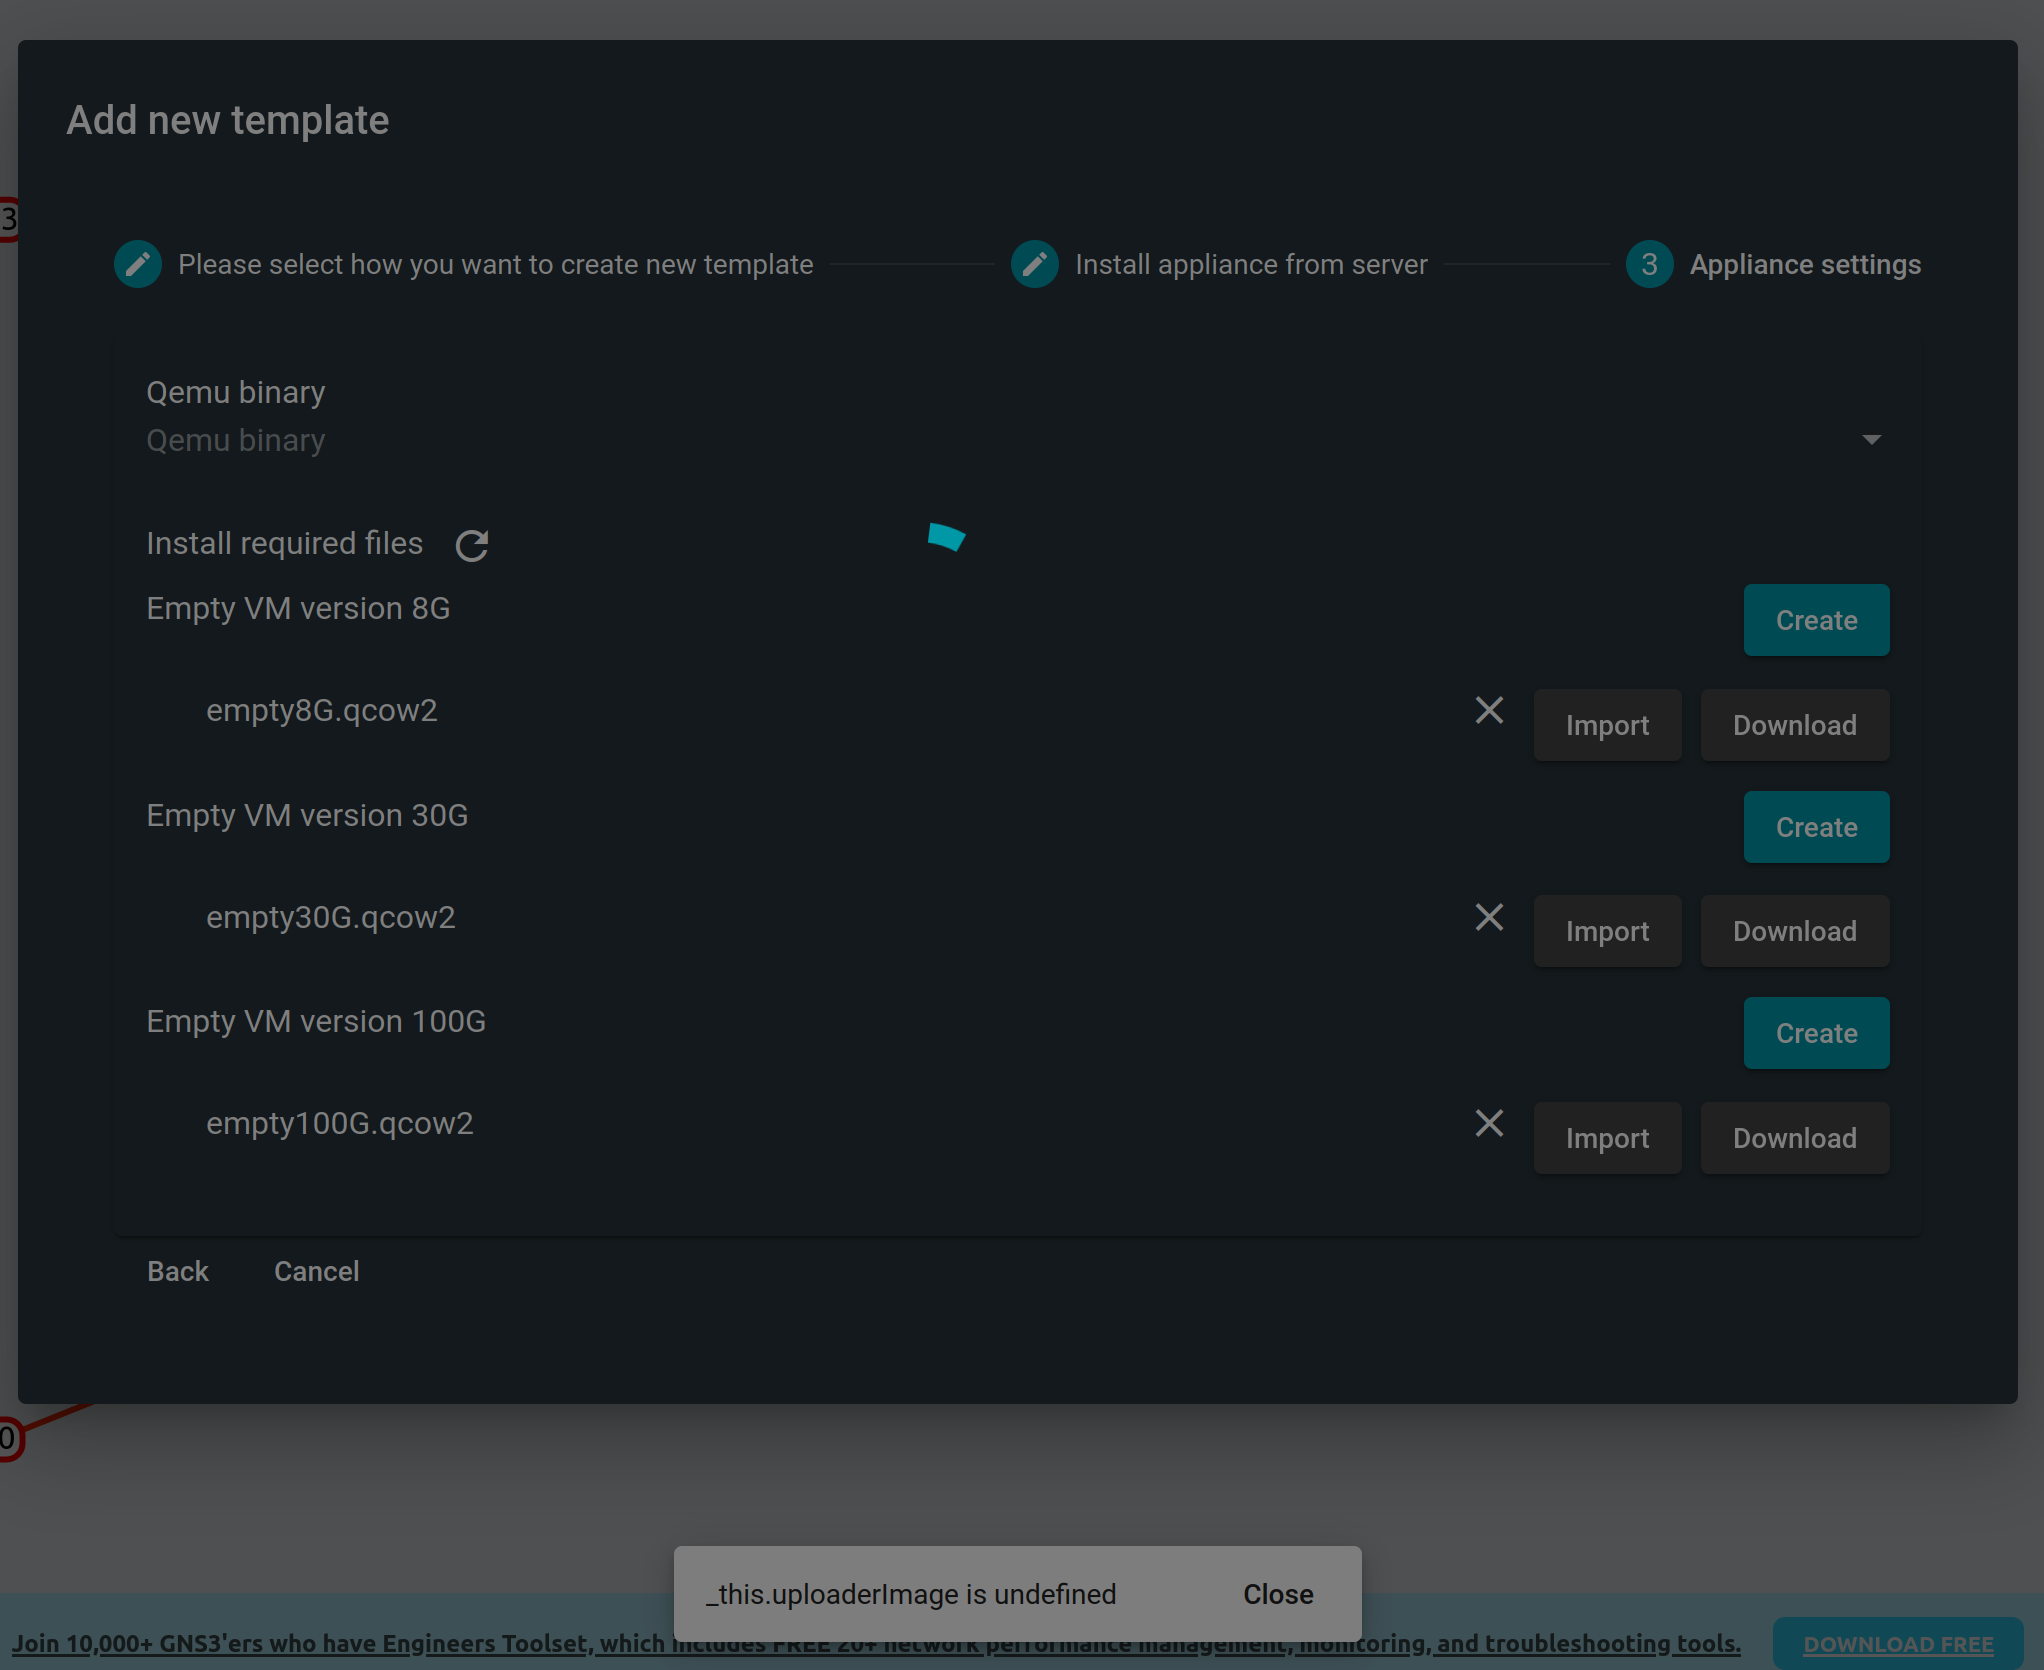This screenshot has height=1670, width=2044.
Task: Remove empty100G.qcow2 using its X icon
Action: (x=1488, y=1123)
